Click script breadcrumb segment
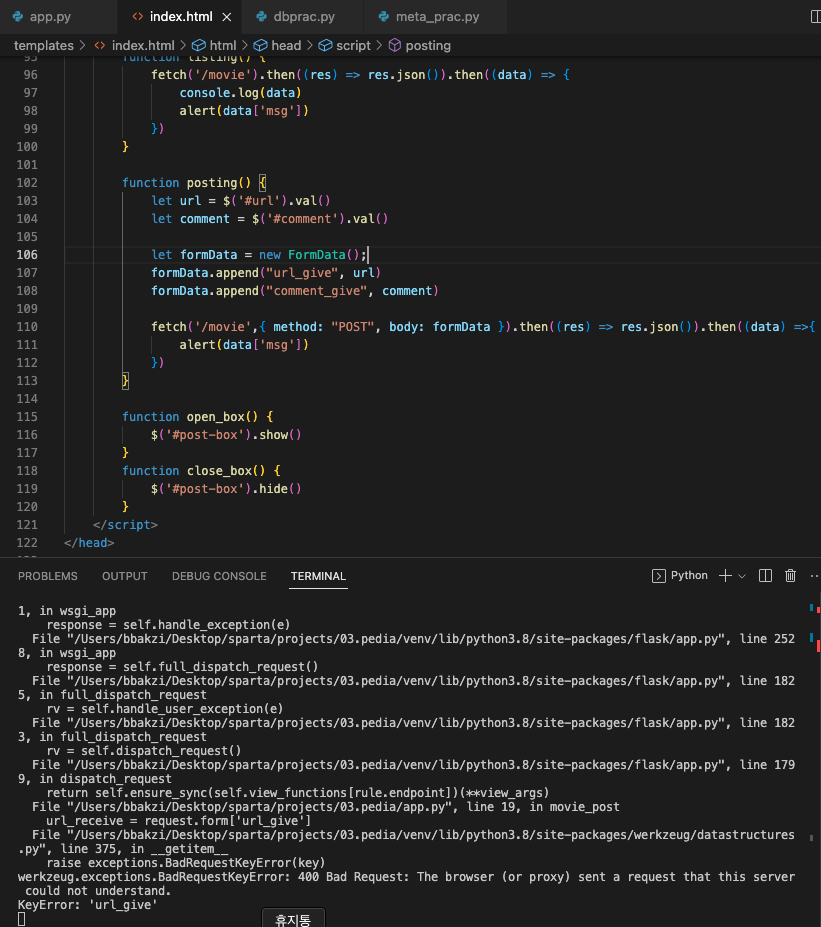Viewport: 821px width, 927px height. (x=353, y=46)
